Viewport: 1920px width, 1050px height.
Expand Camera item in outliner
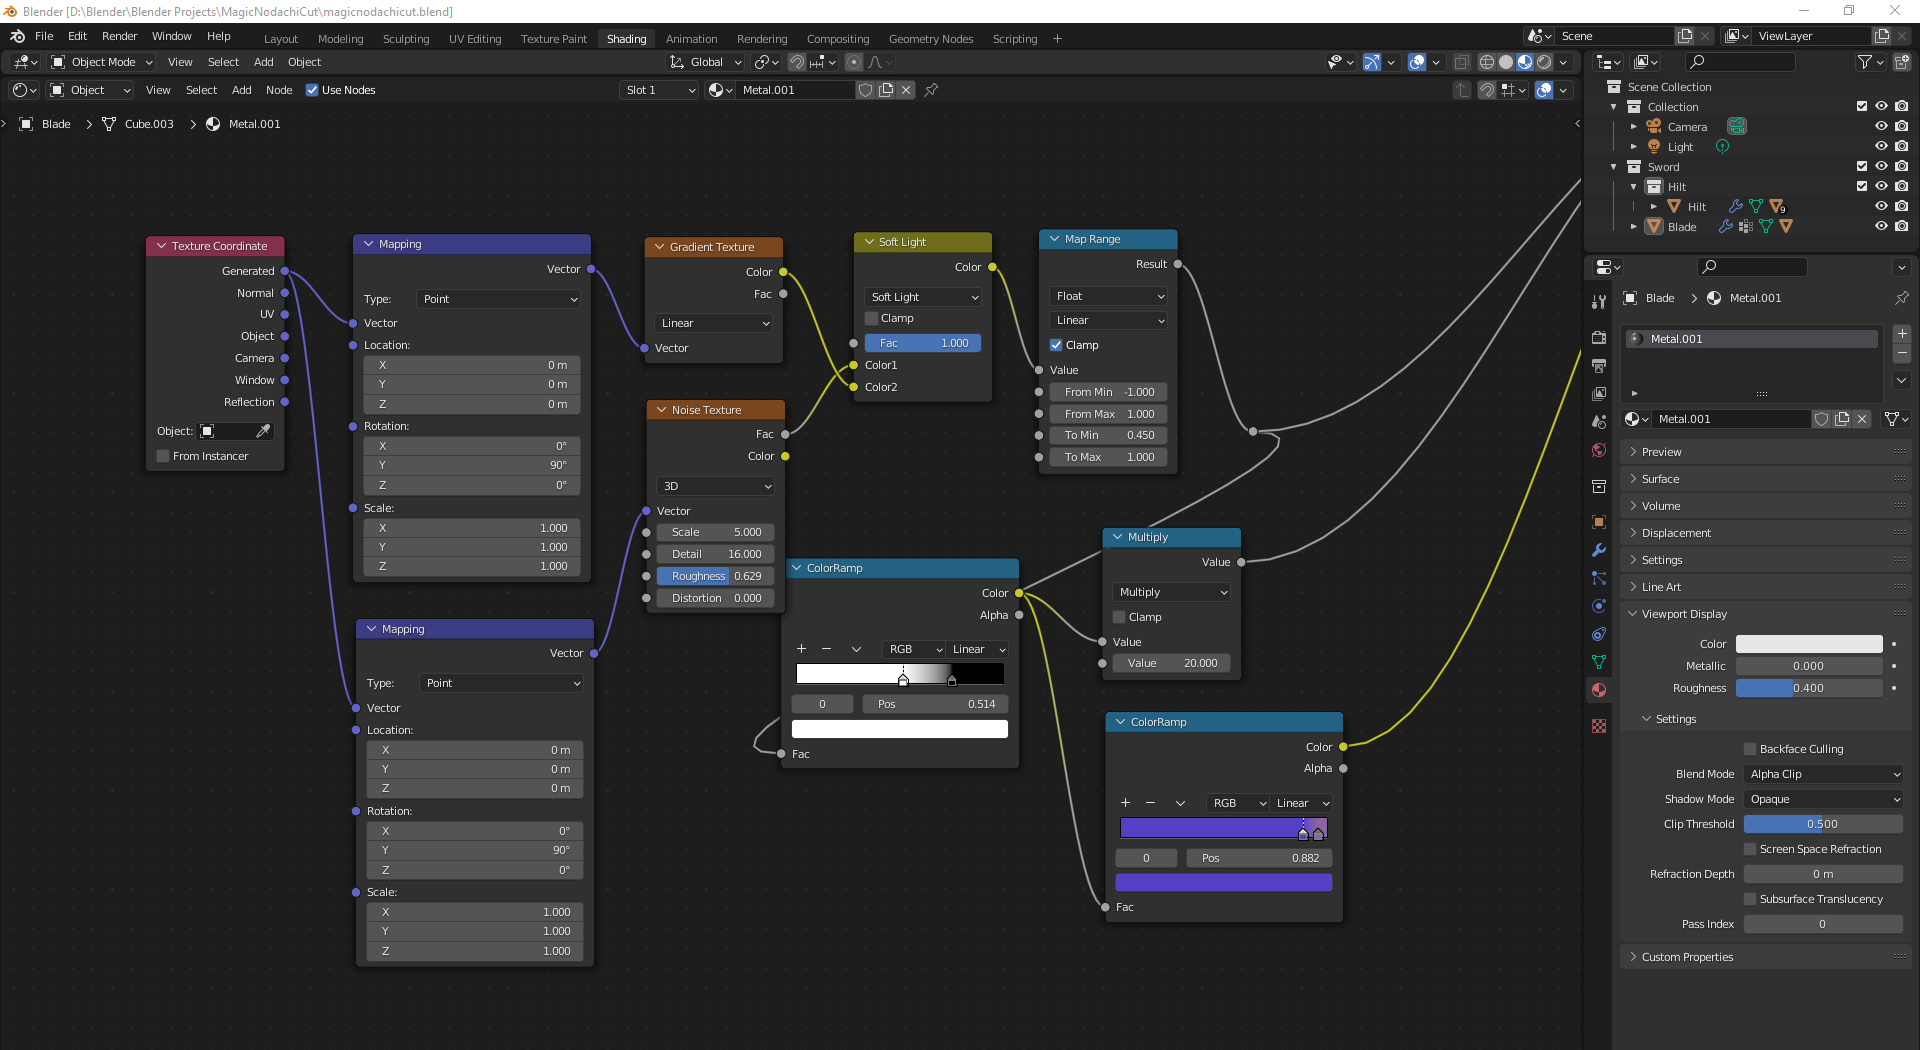pyautogui.click(x=1634, y=126)
